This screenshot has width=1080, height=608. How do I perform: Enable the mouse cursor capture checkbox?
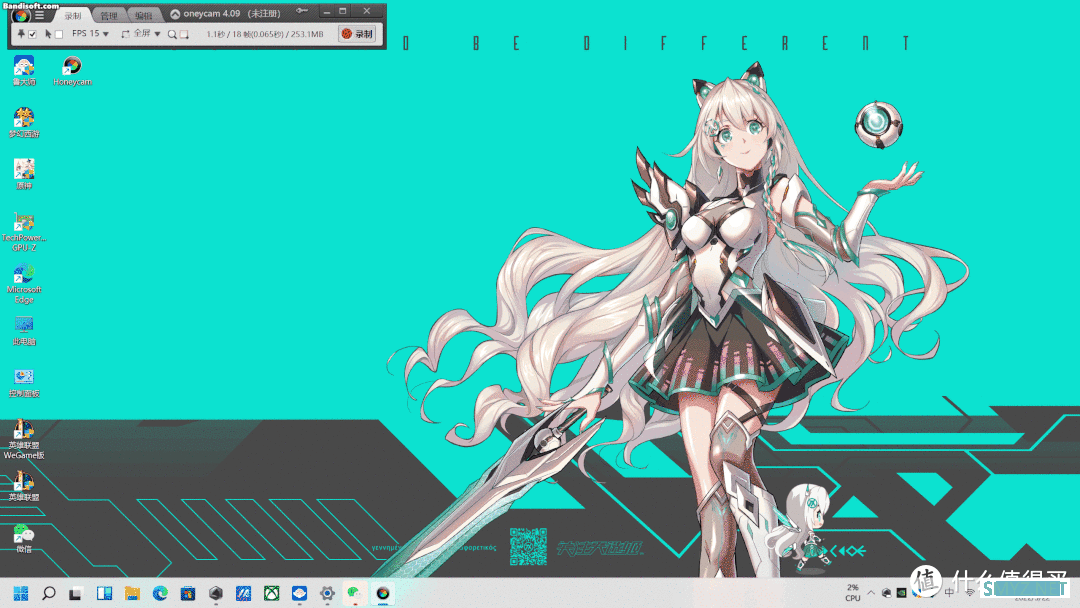click(x=59, y=34)
